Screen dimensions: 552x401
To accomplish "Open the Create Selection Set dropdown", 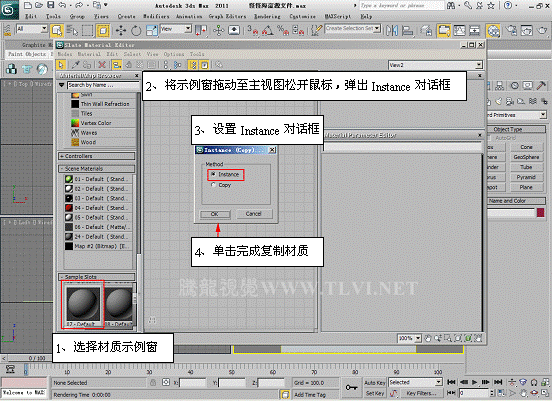I will [353, 29].
